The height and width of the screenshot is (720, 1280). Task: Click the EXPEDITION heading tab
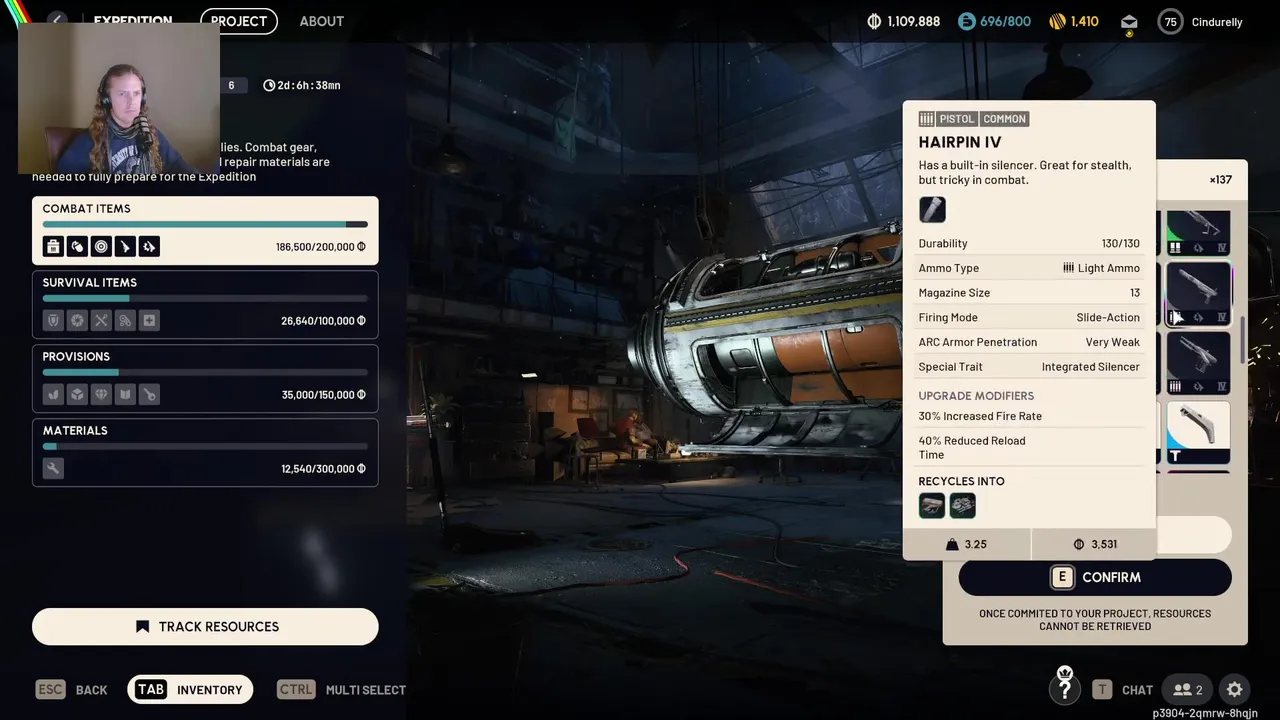(x=133, y=21)
